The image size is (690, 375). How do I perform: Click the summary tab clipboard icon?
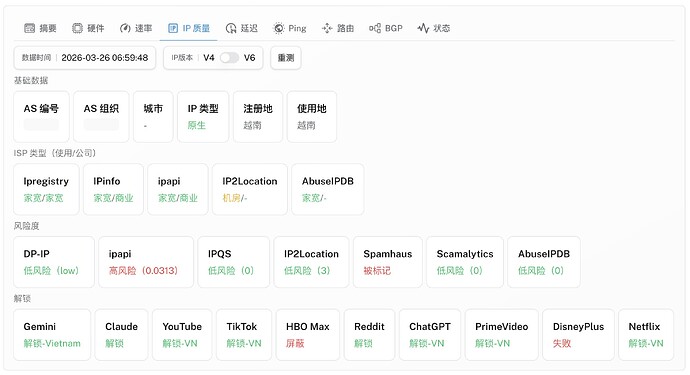coord(29,28)
